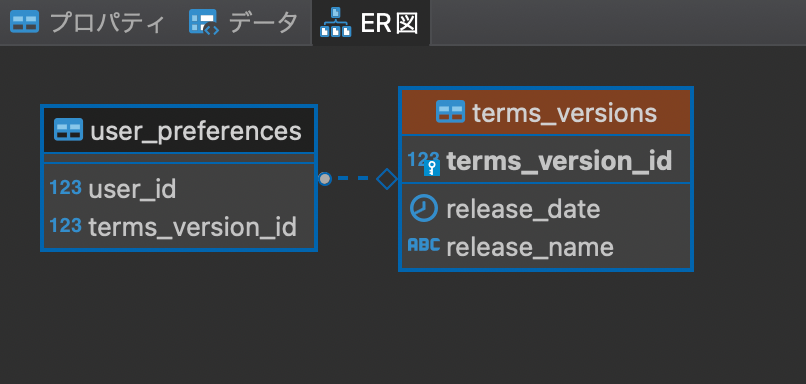The height and width of the screenshot is (384, 806).
Task: Click the ER図 hierarchy diagram icon
Action: 336,22
